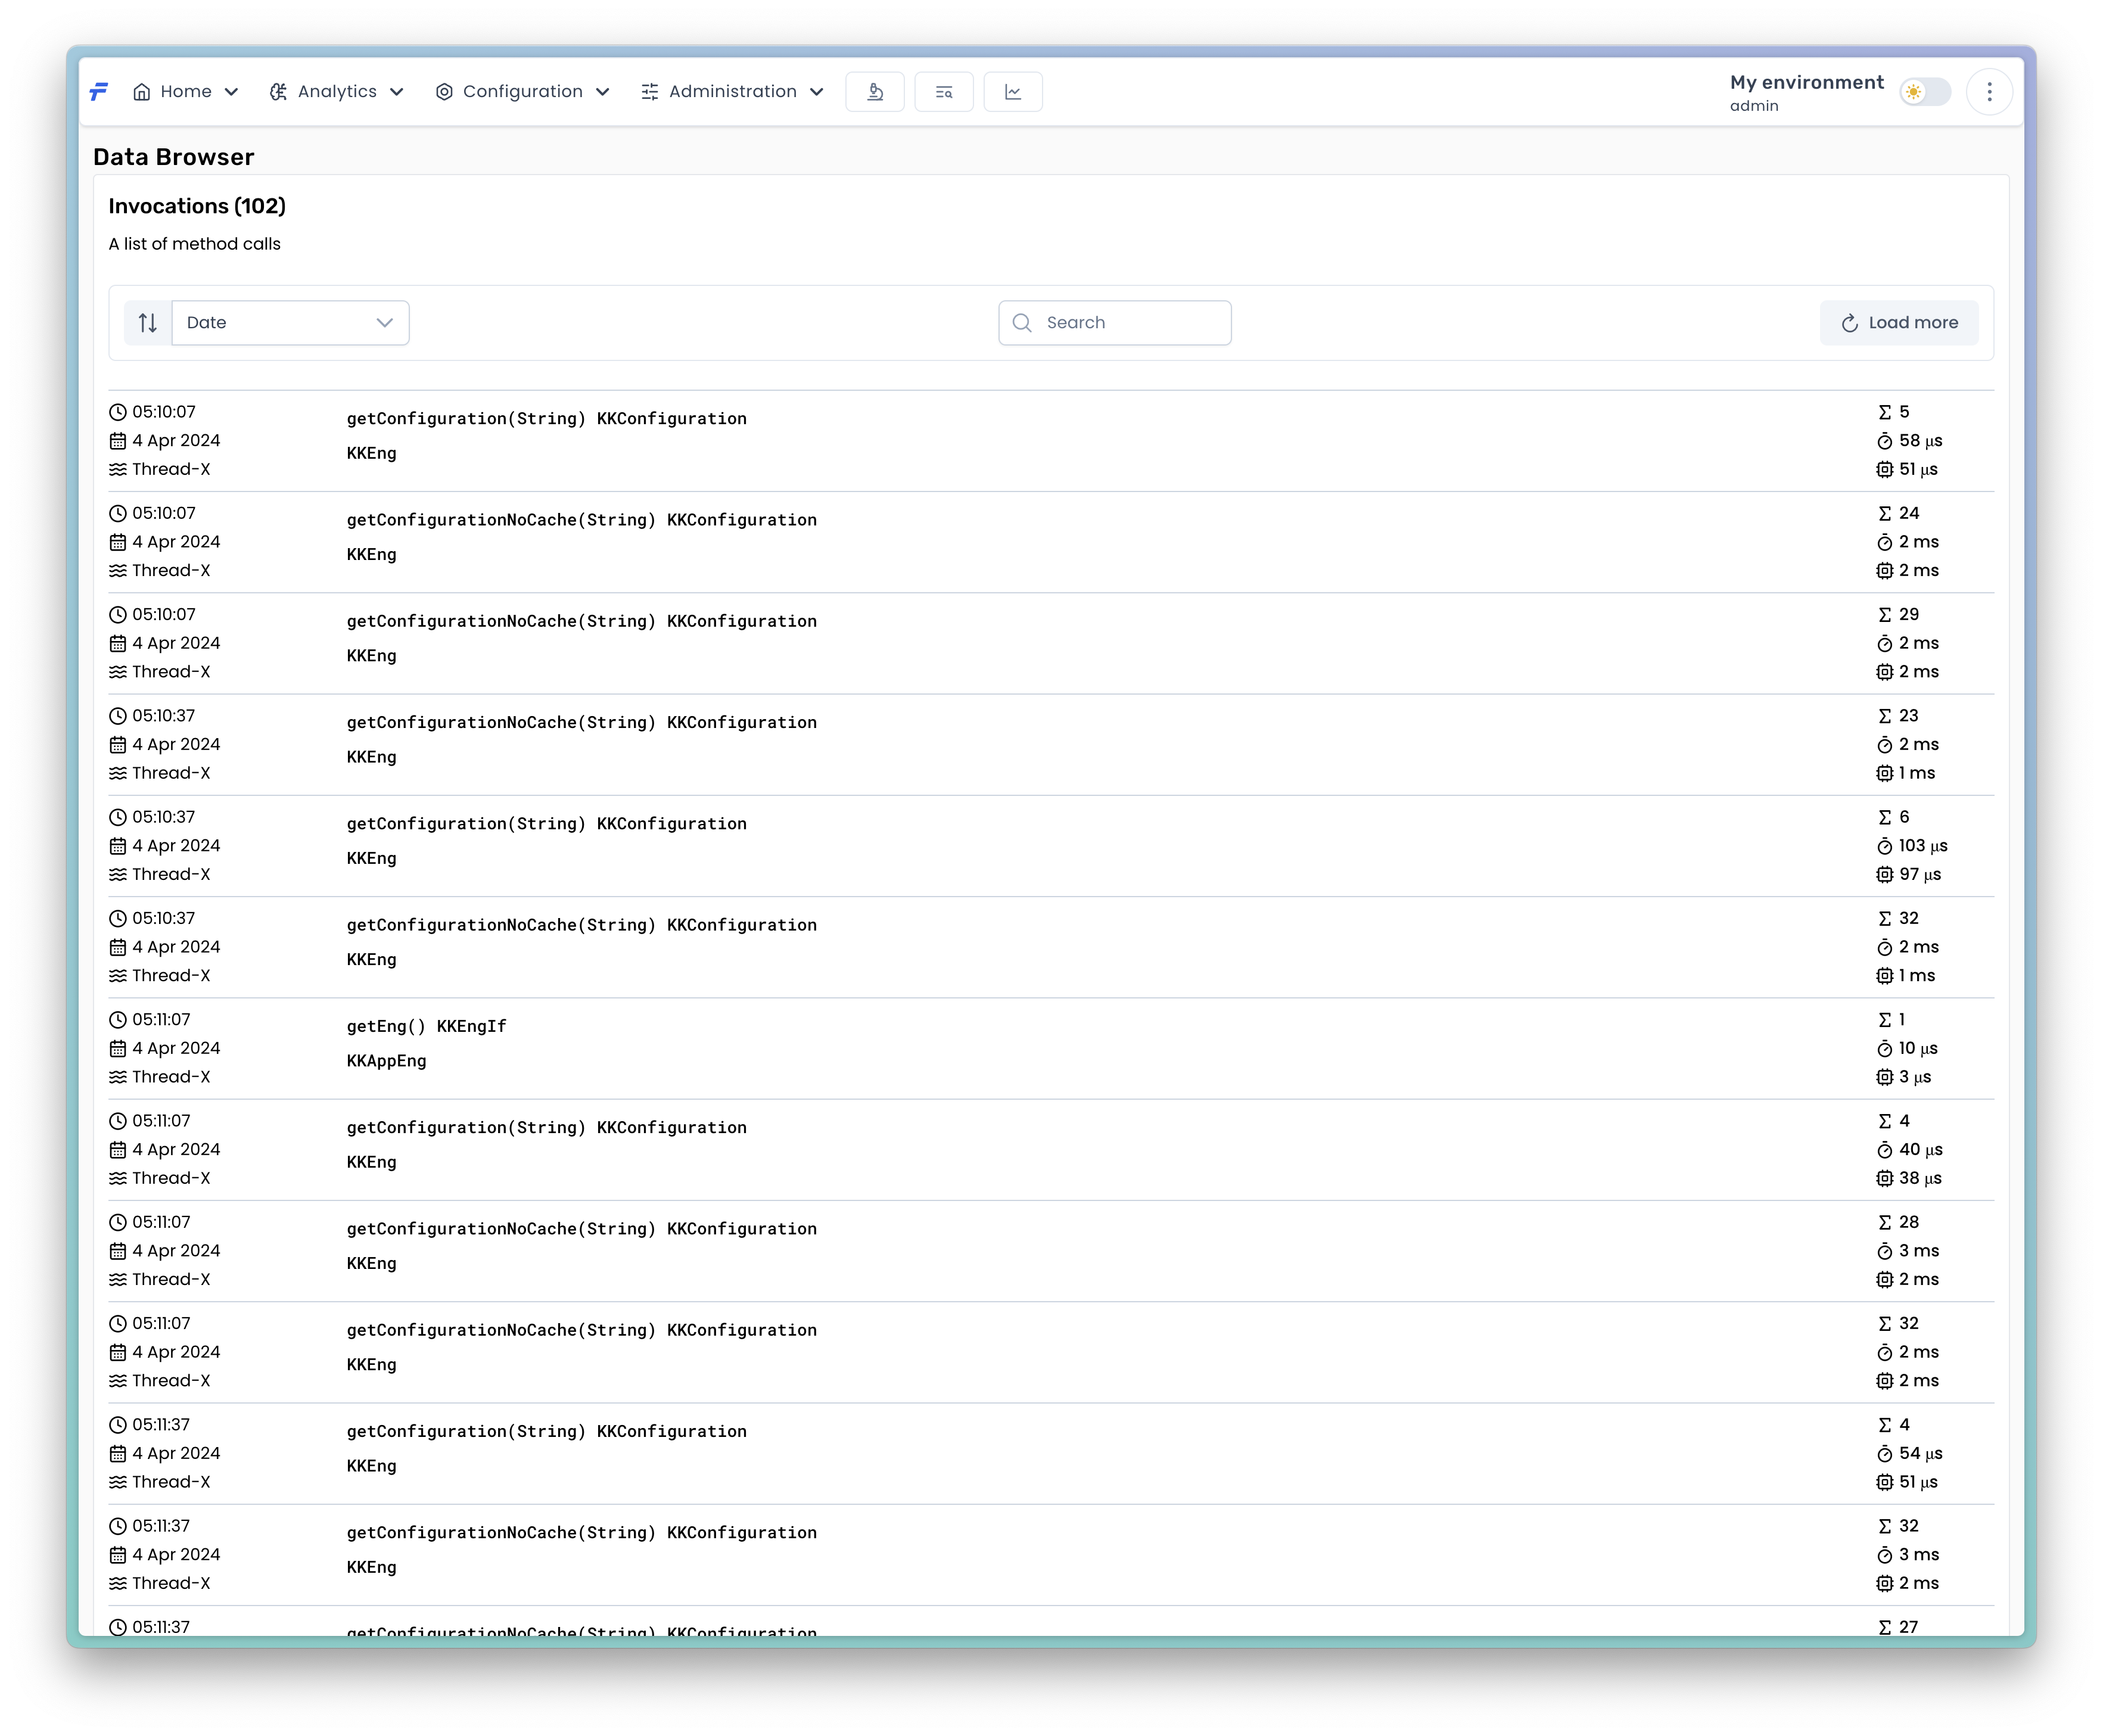Toggle the light/dark theme switch
2103x1736 pixels.
(1925, 92)
